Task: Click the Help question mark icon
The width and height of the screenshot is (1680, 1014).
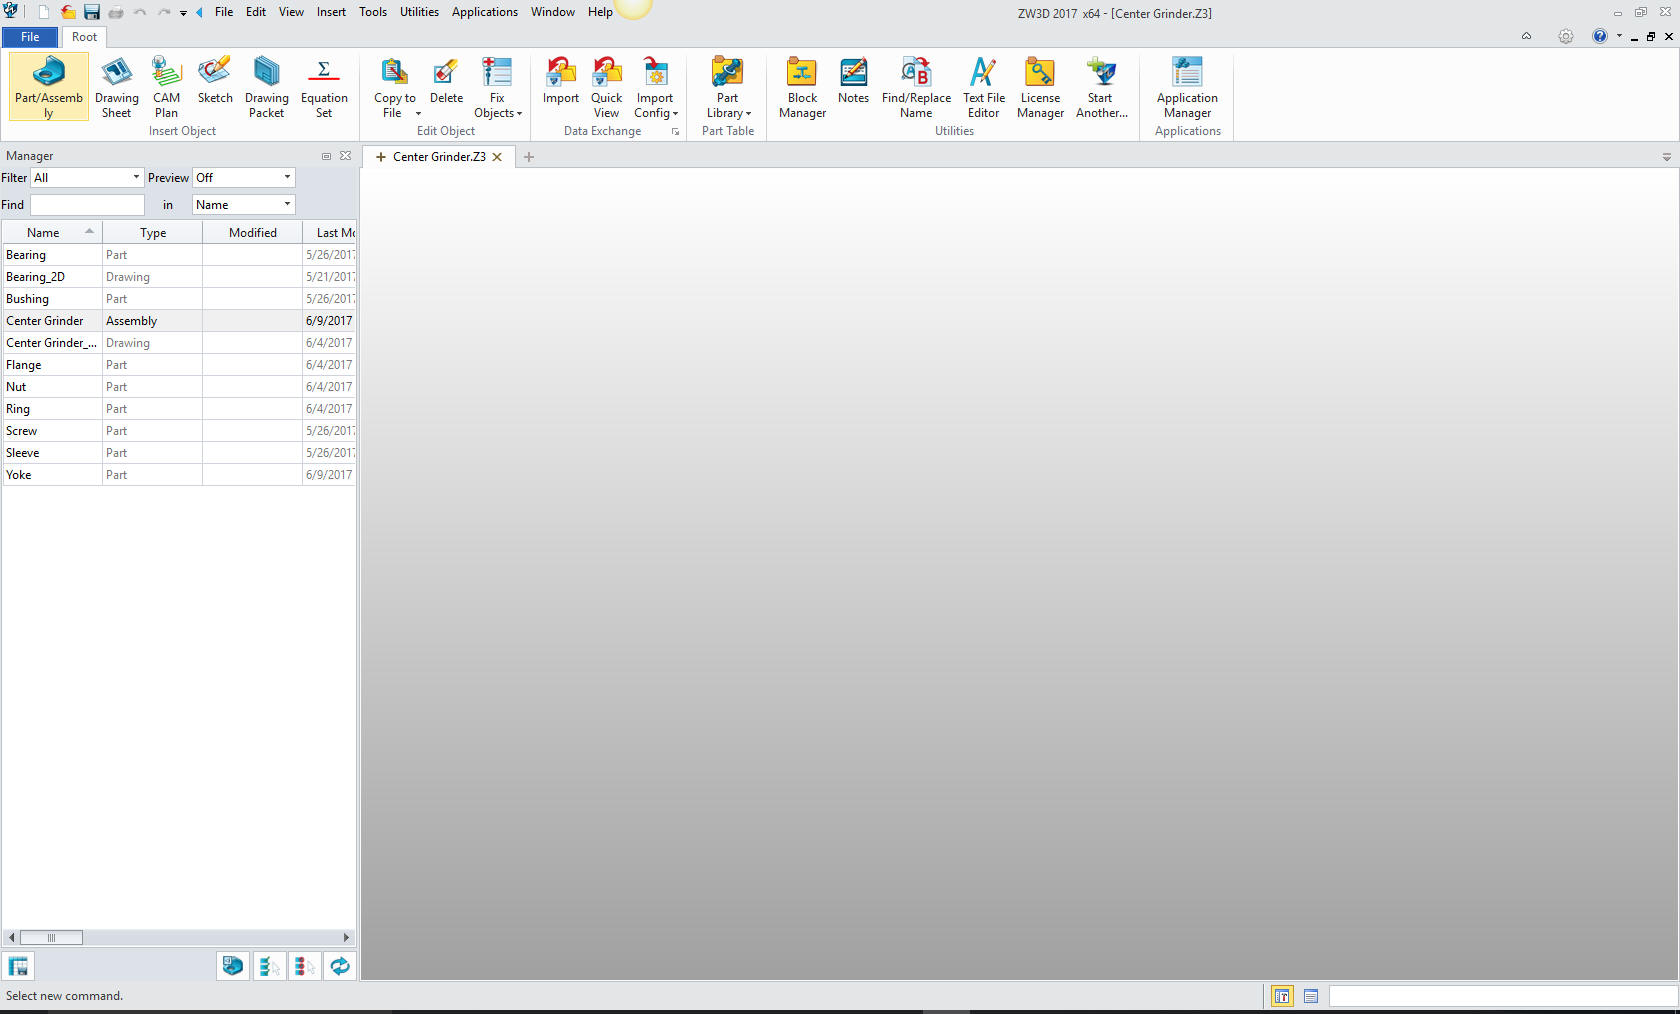Action: point(1600,36)
